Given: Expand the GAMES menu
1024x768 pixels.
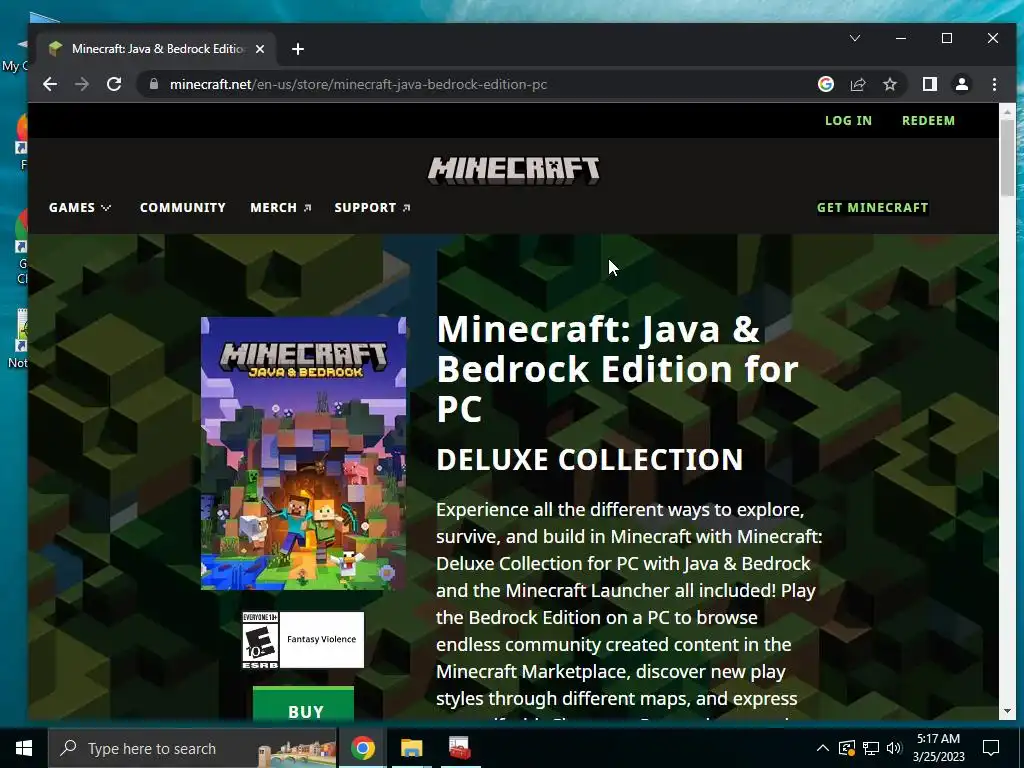Looking at the screenshot, I should click(x=80, y=208).
